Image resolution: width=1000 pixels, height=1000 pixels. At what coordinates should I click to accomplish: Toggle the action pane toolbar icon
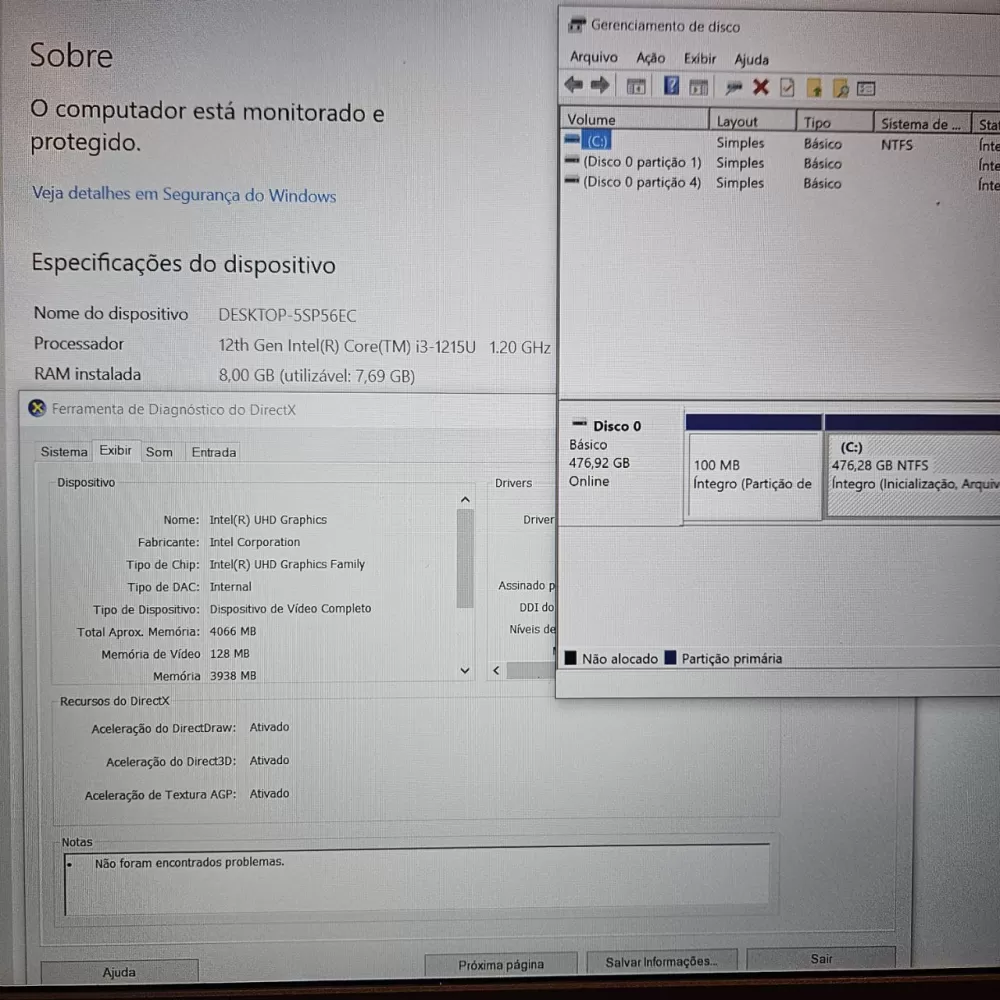point(698,87)
